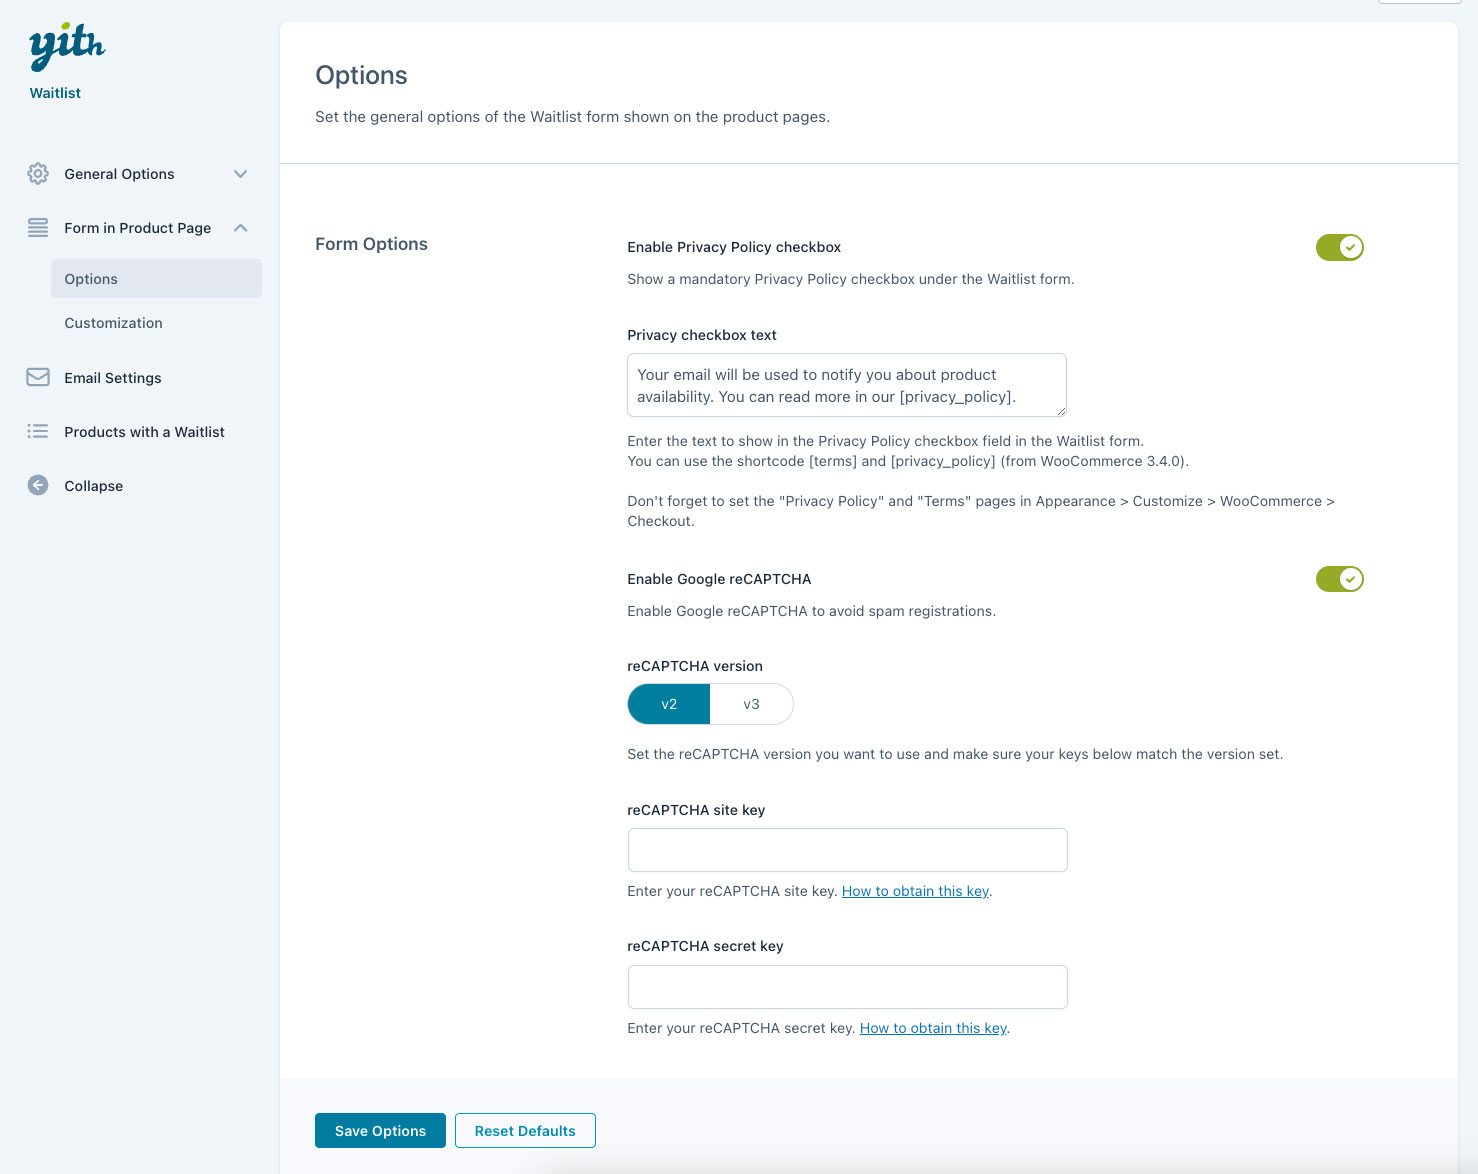Viewport: 1478px width, 1174px height.
Task: Click the YITH logo
Action: pyautogui.click(x=67, y=48)
